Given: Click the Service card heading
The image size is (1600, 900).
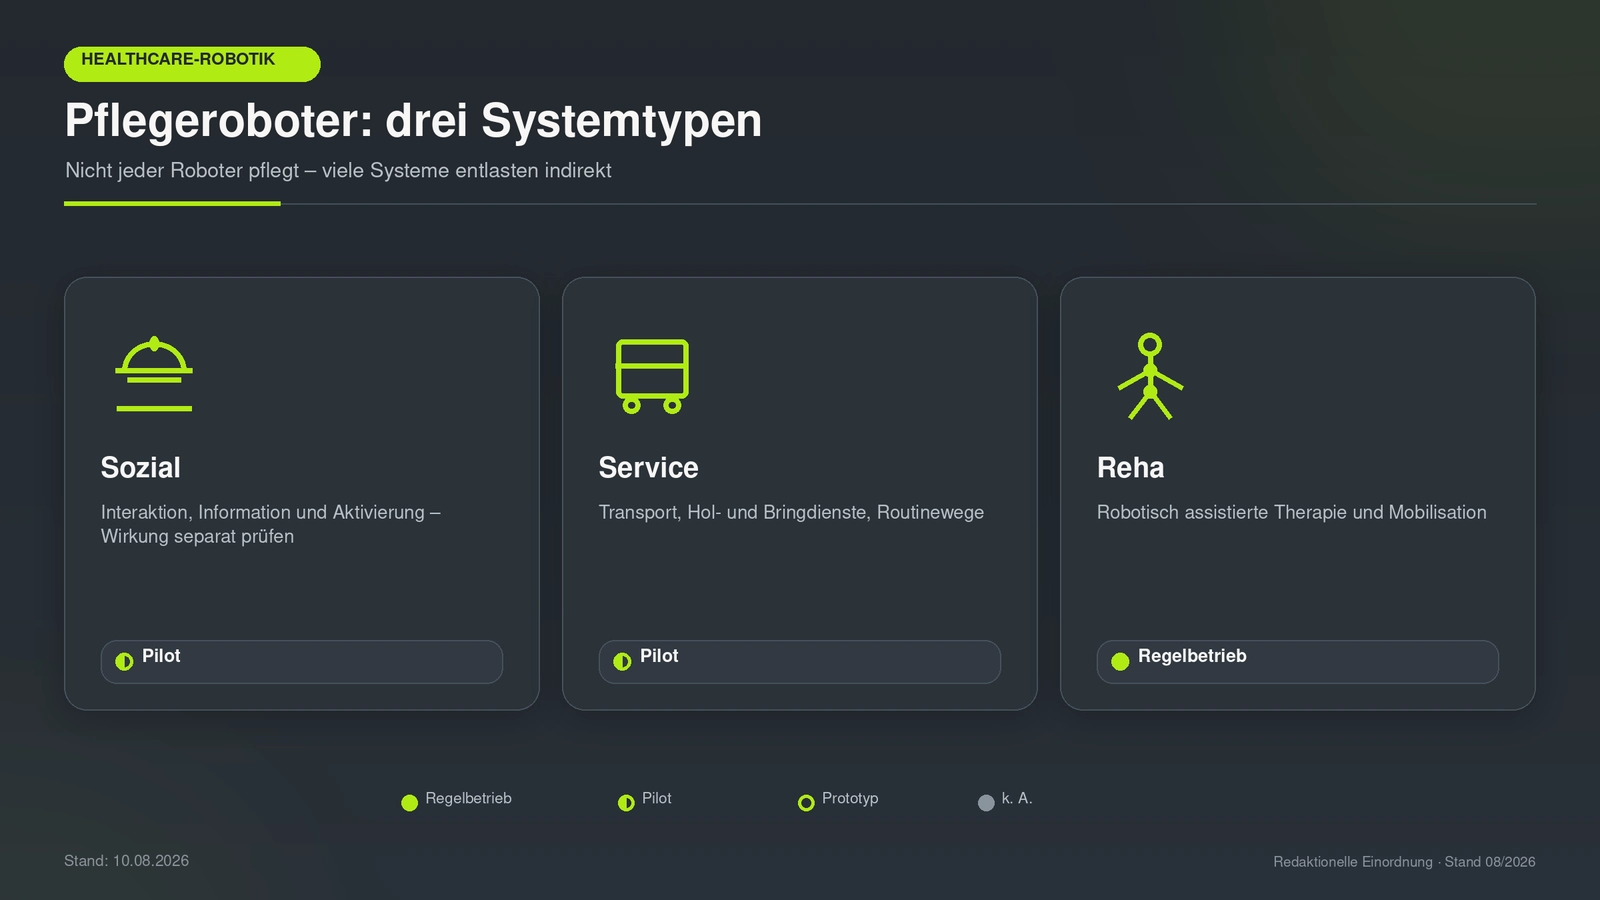Looking at the screenshot, I should pyautogui.click(x=649, y=468).
